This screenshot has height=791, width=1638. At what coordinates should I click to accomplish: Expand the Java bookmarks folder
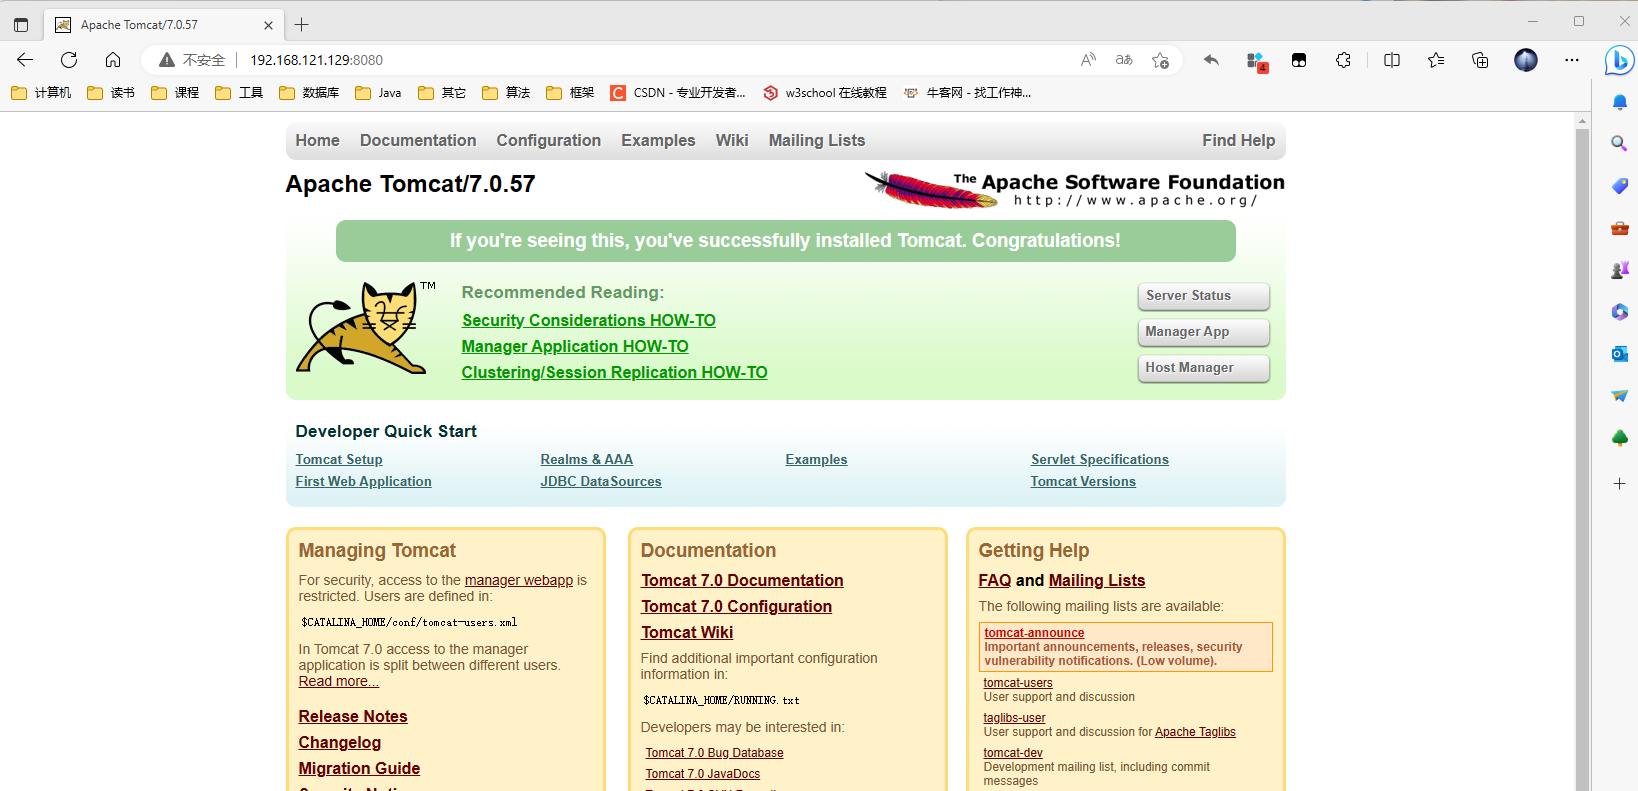[378, 93]
